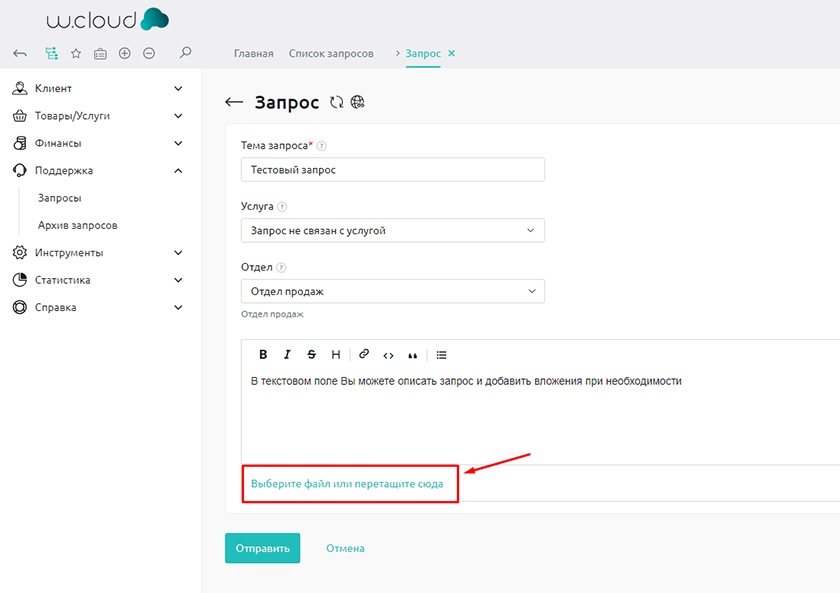
Task: Click the Выберите файл attachment link
Action: tap(347, 483)
